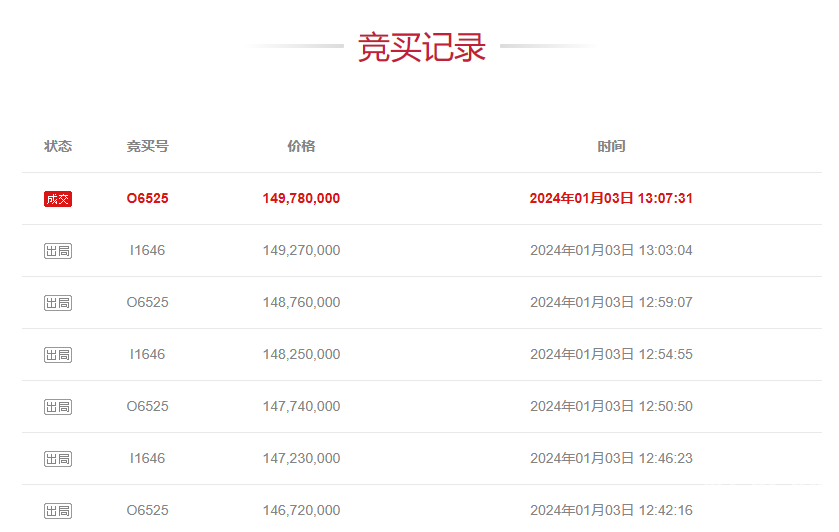Click the 竞买记录 page title

click(x=421, y=47)
